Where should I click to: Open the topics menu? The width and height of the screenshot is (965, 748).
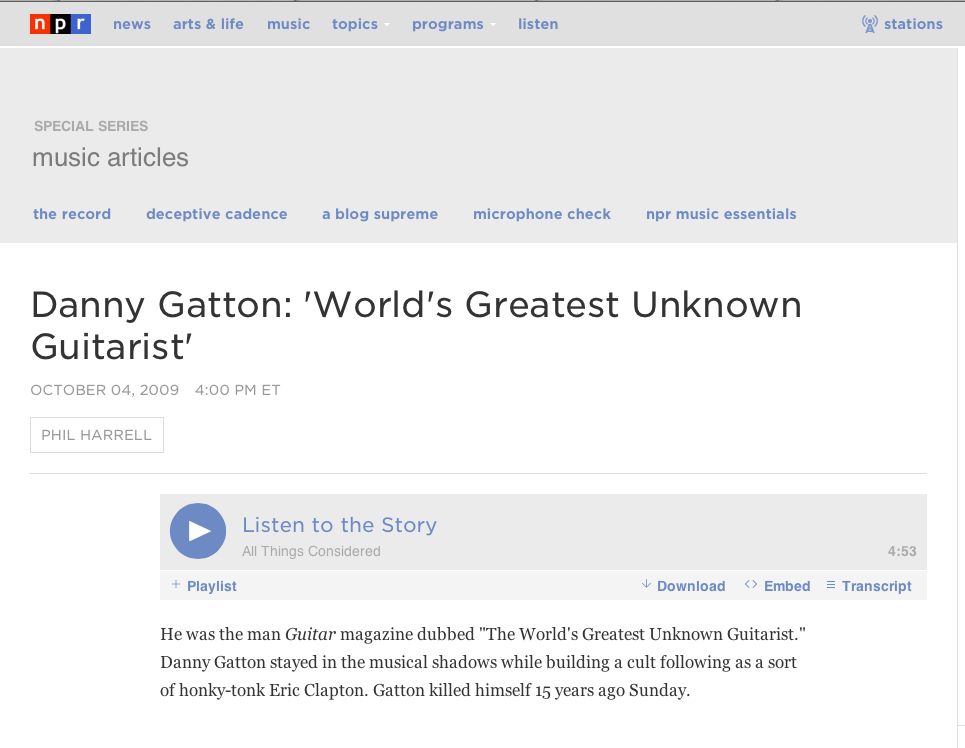[354, 24]
